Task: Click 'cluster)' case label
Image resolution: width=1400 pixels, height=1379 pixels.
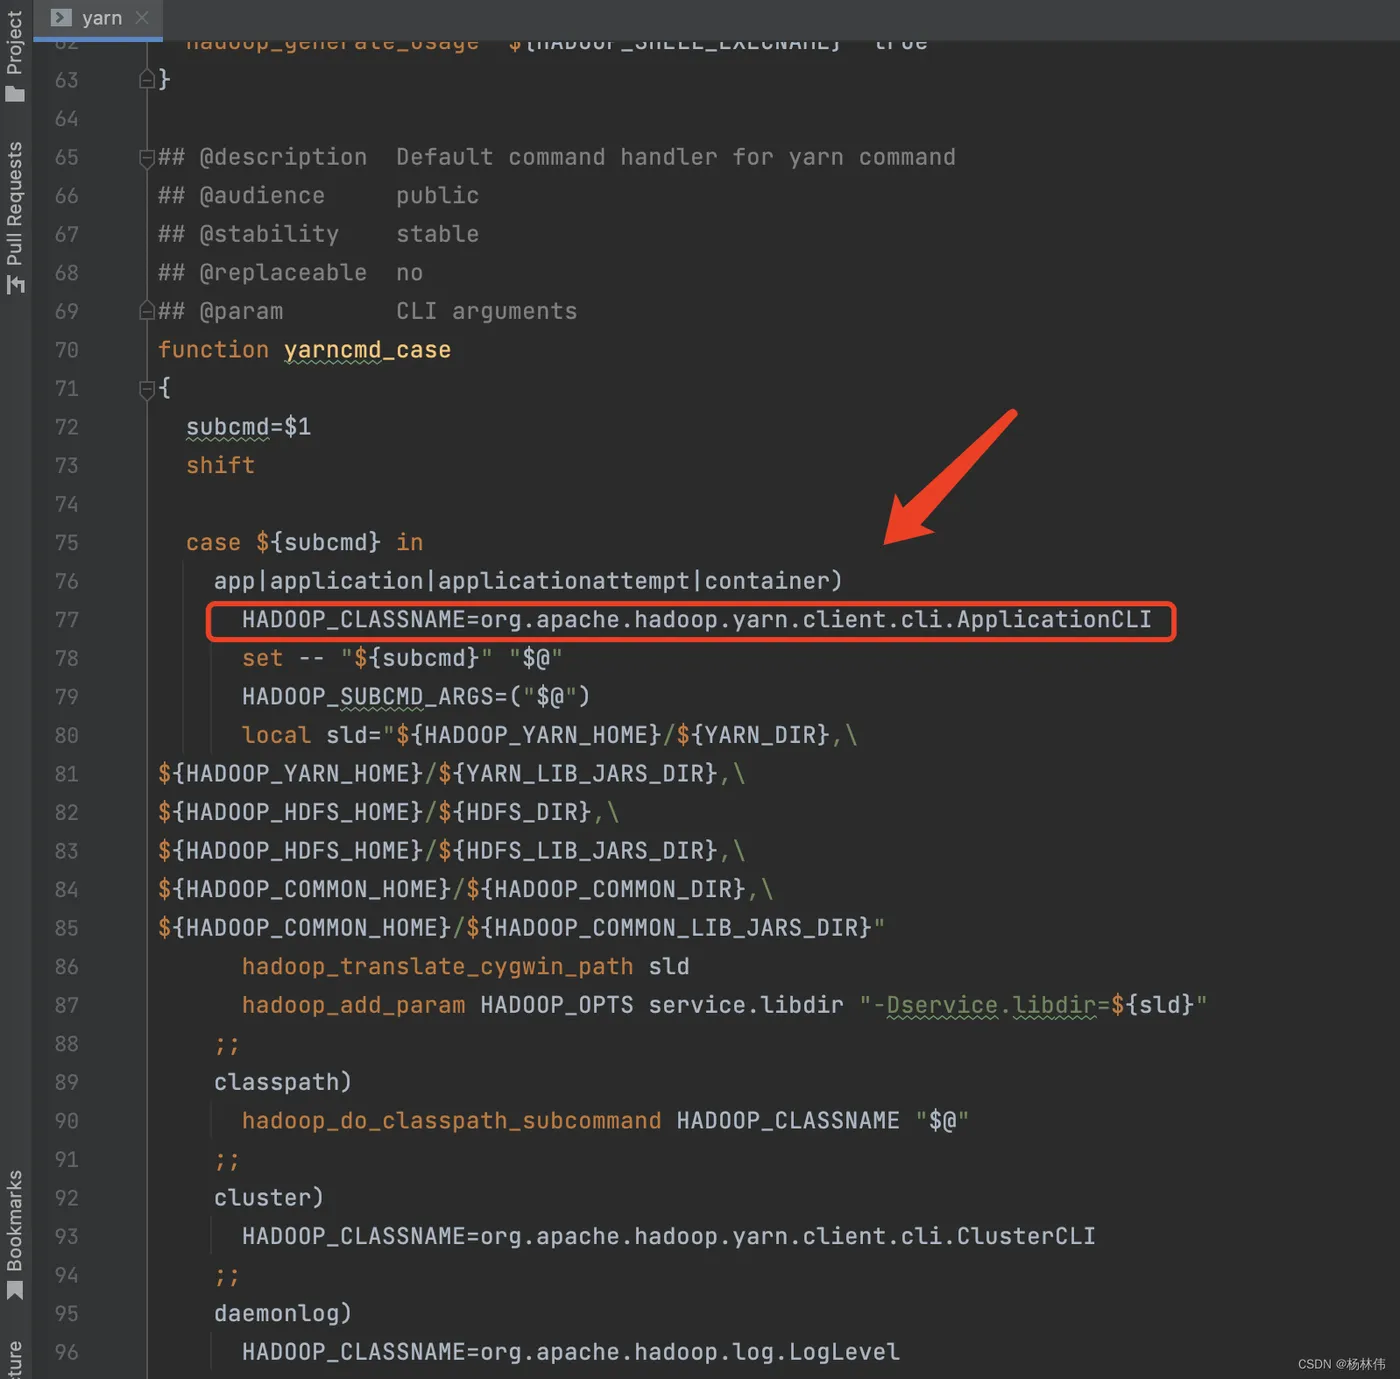Action: point(269,1199)
